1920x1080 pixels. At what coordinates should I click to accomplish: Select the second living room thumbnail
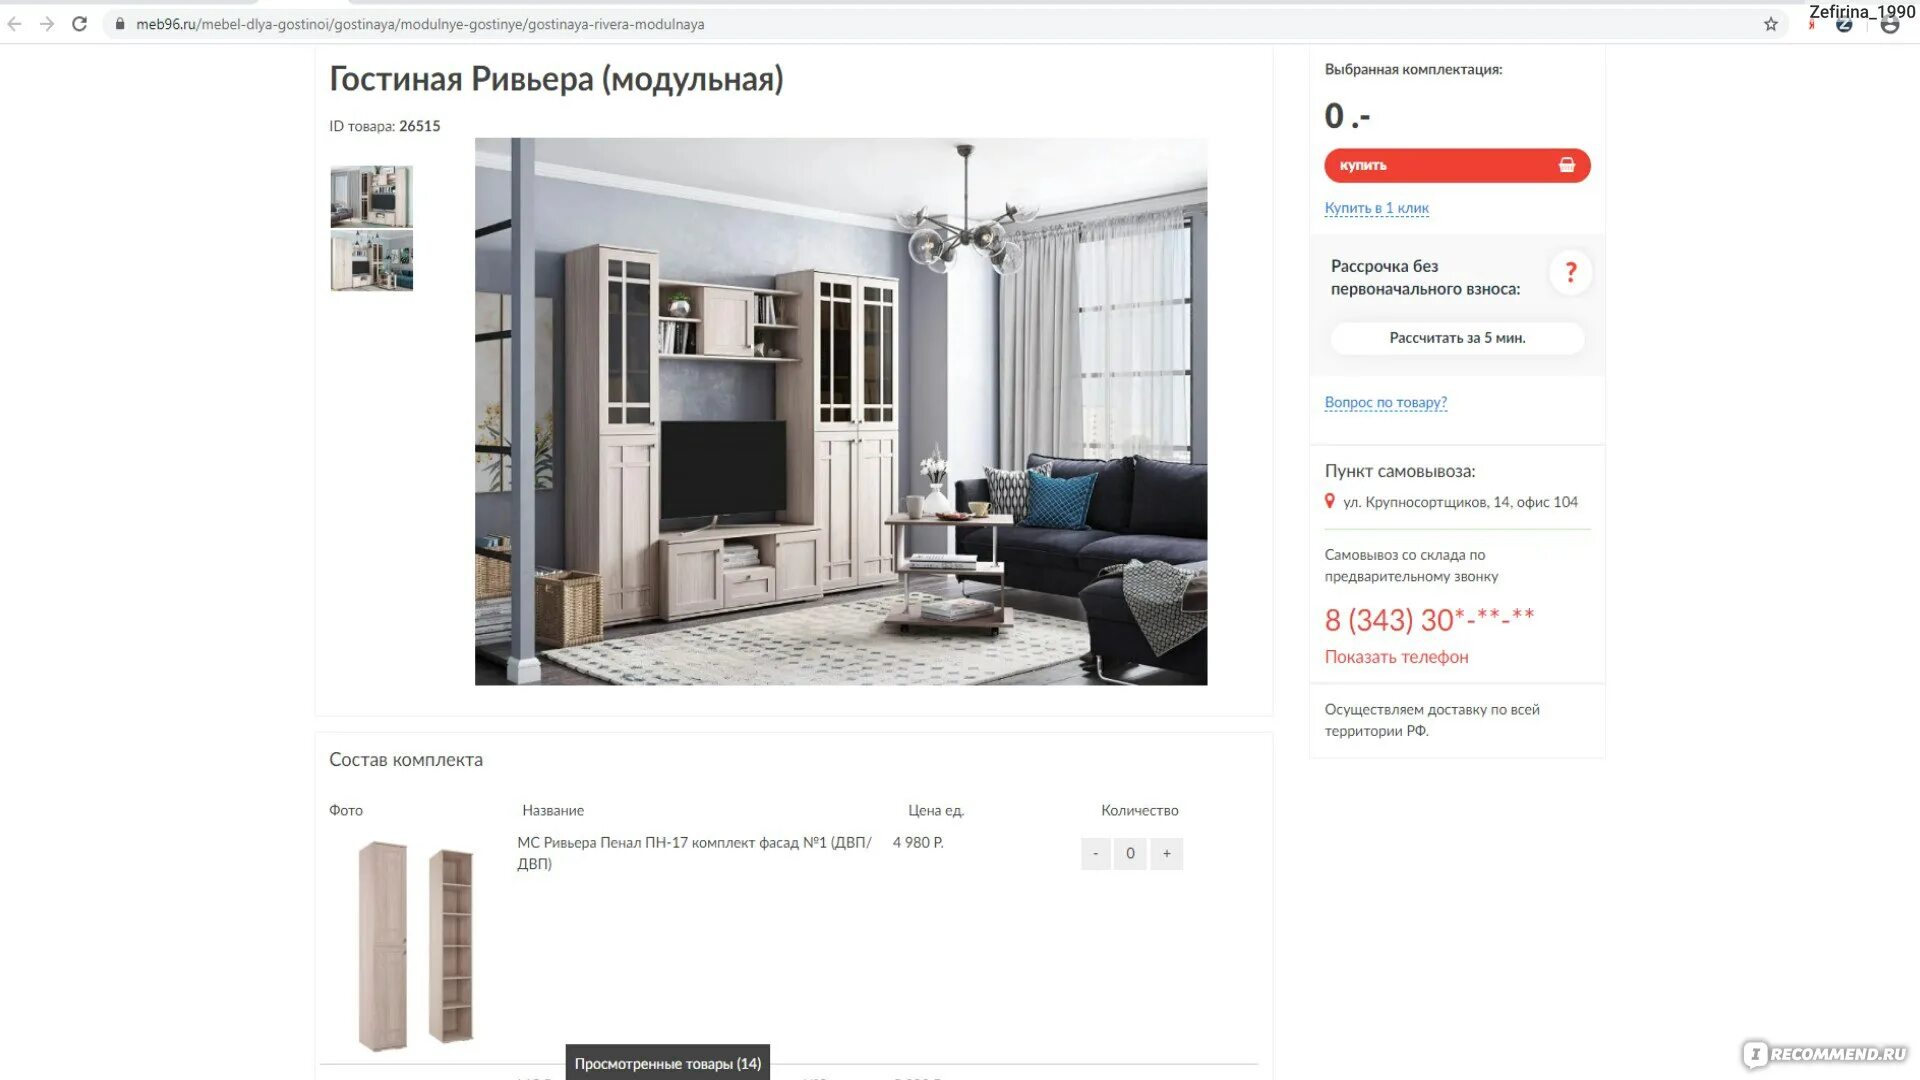pos(371,261)
